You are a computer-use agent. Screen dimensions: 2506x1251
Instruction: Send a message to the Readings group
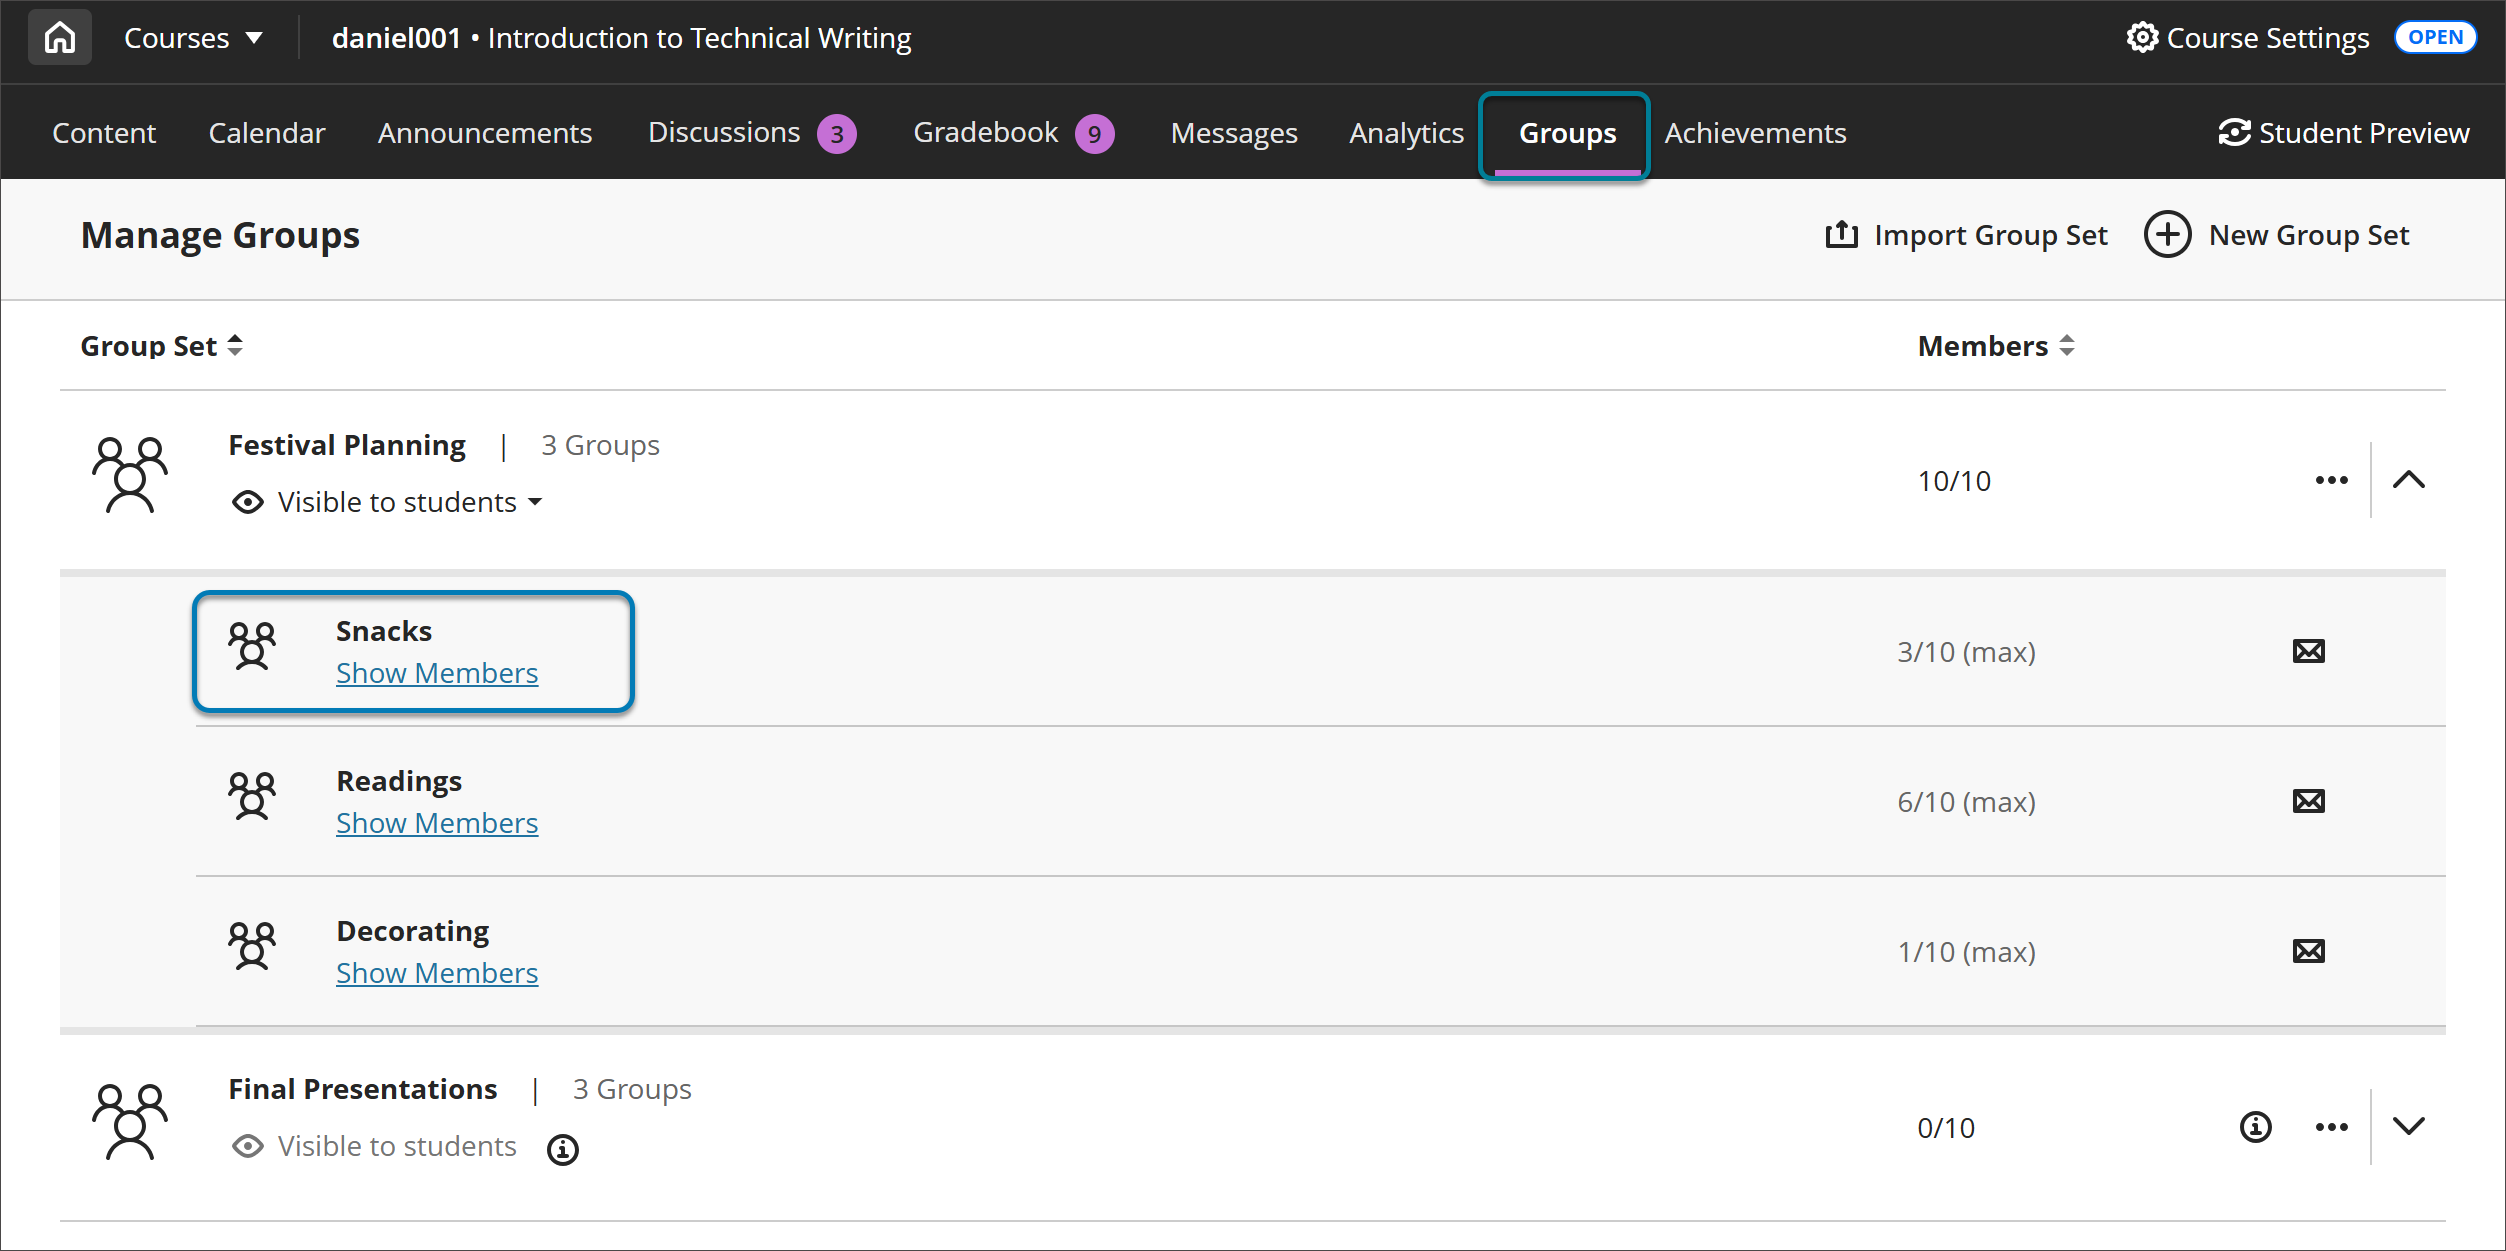click(2307, 801)
